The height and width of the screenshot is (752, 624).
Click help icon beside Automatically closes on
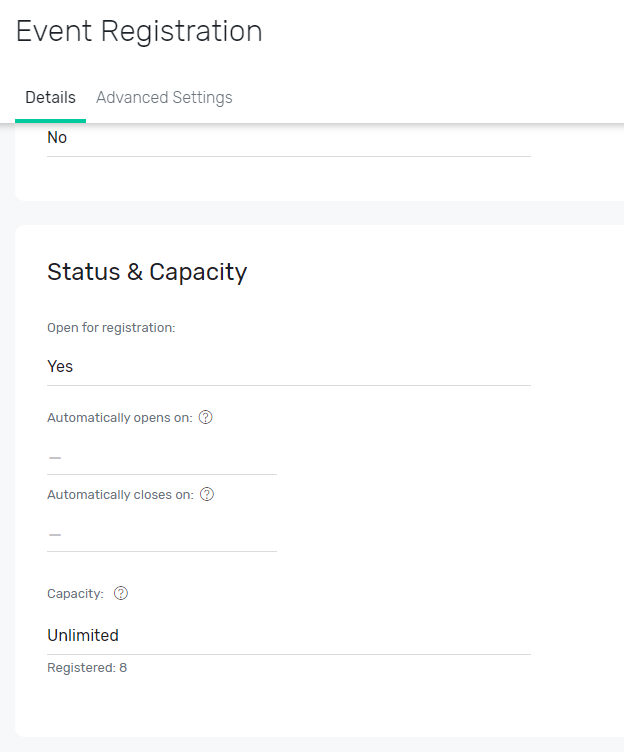point(207,495)
